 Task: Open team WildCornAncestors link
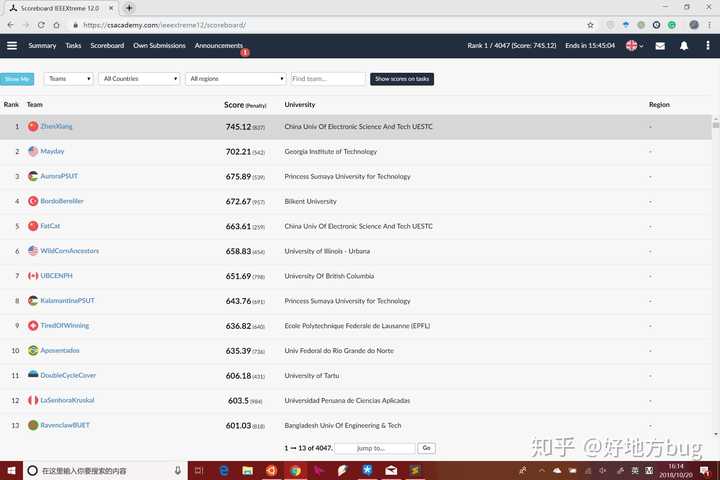pos(70,251)
